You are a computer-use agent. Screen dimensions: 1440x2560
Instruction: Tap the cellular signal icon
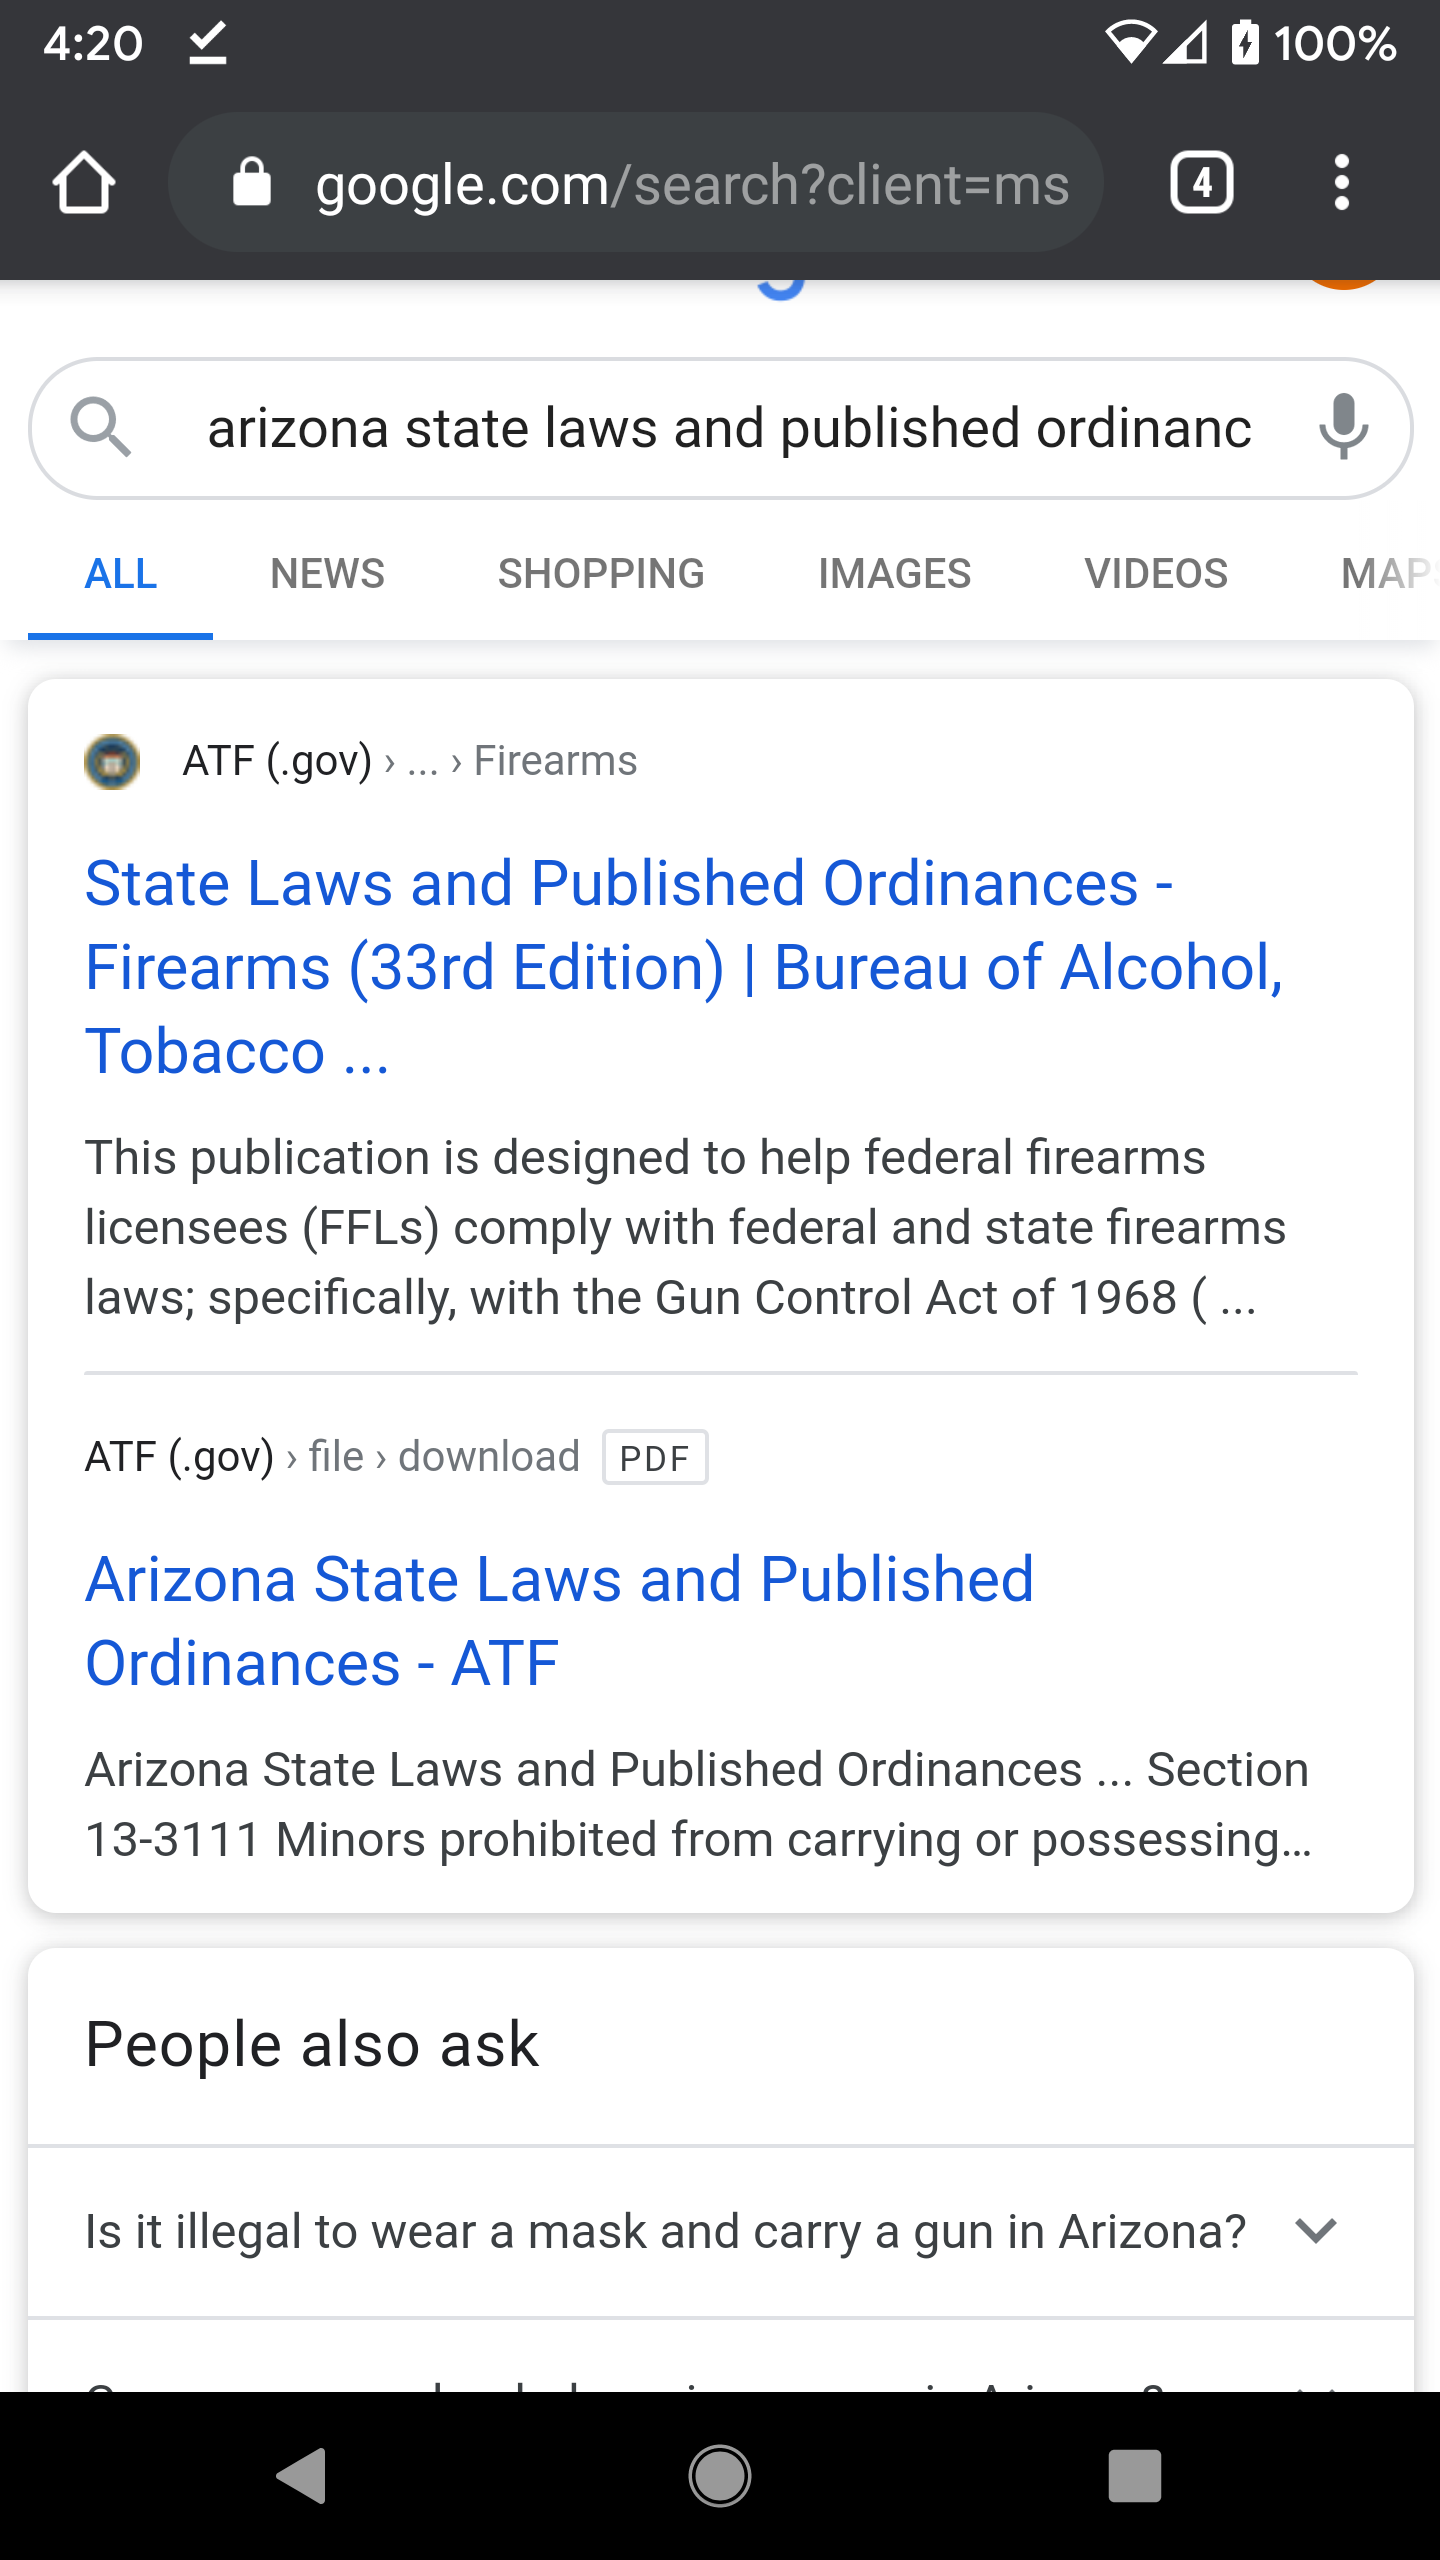pyautogui.click(x=1186, y=43)
